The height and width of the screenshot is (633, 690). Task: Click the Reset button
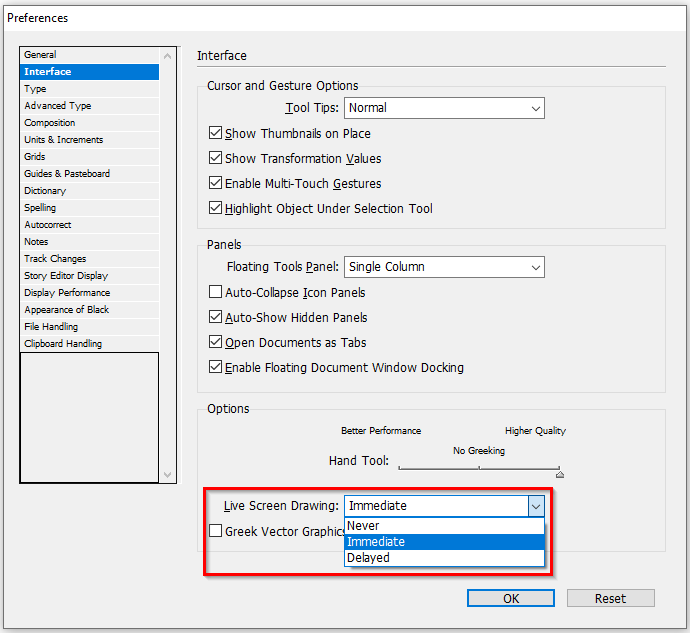pyautogui.click(x=610, y=598)
